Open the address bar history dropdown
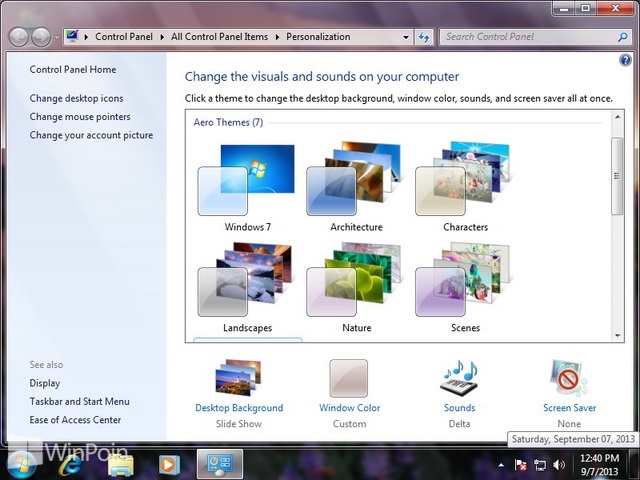640x480 pixels. [x=406, y=37]
